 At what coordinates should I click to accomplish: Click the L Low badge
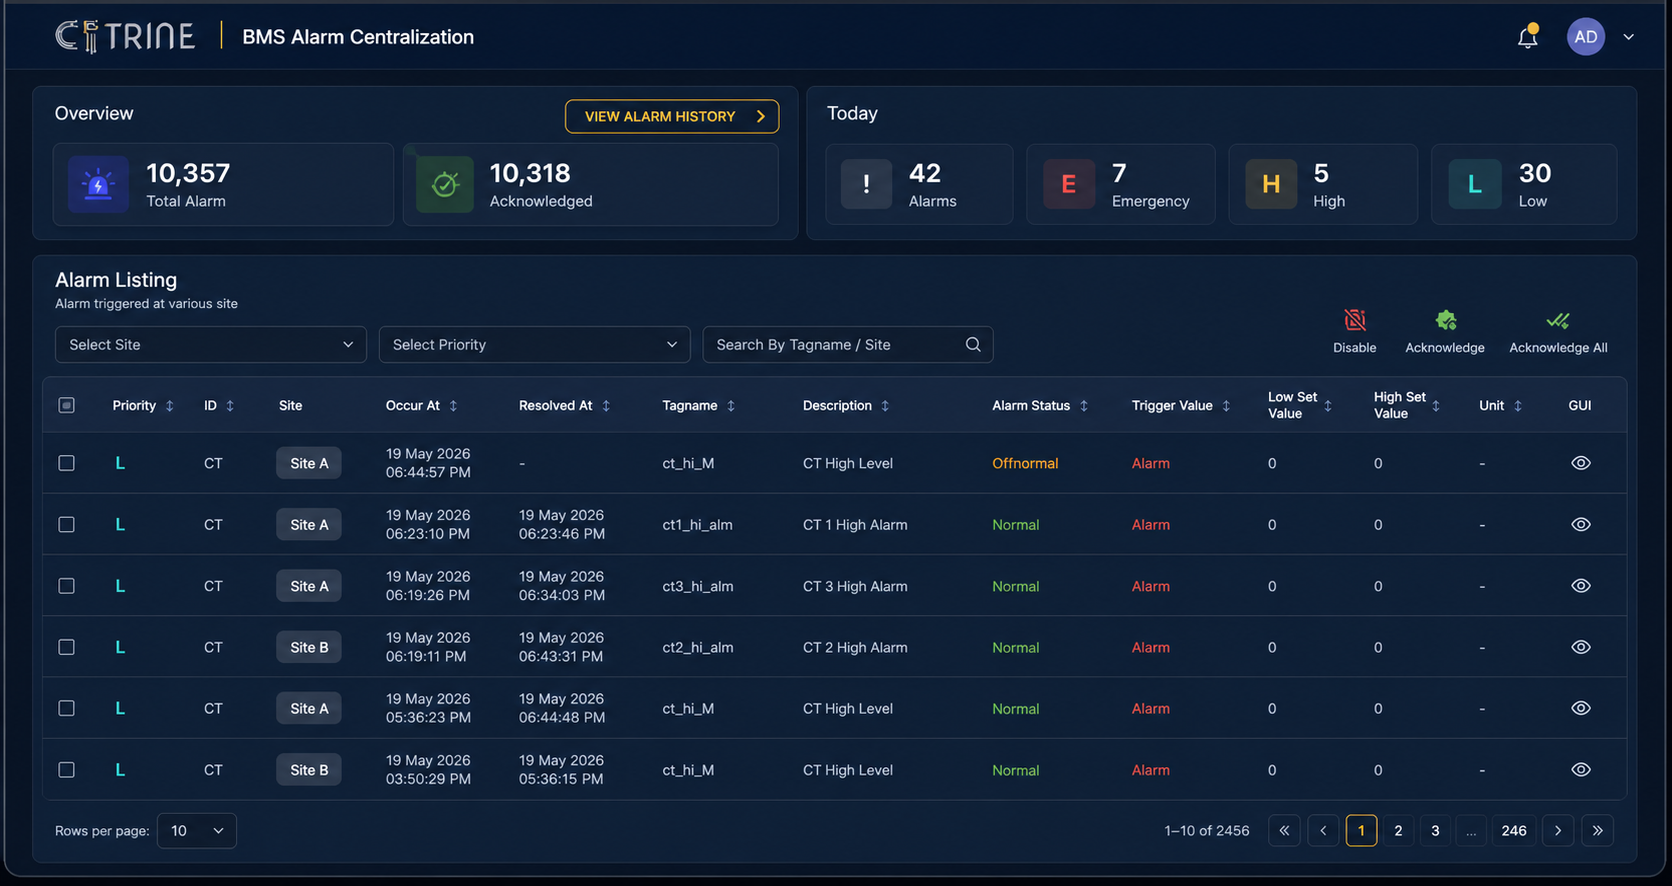[x=1474, y=184]
